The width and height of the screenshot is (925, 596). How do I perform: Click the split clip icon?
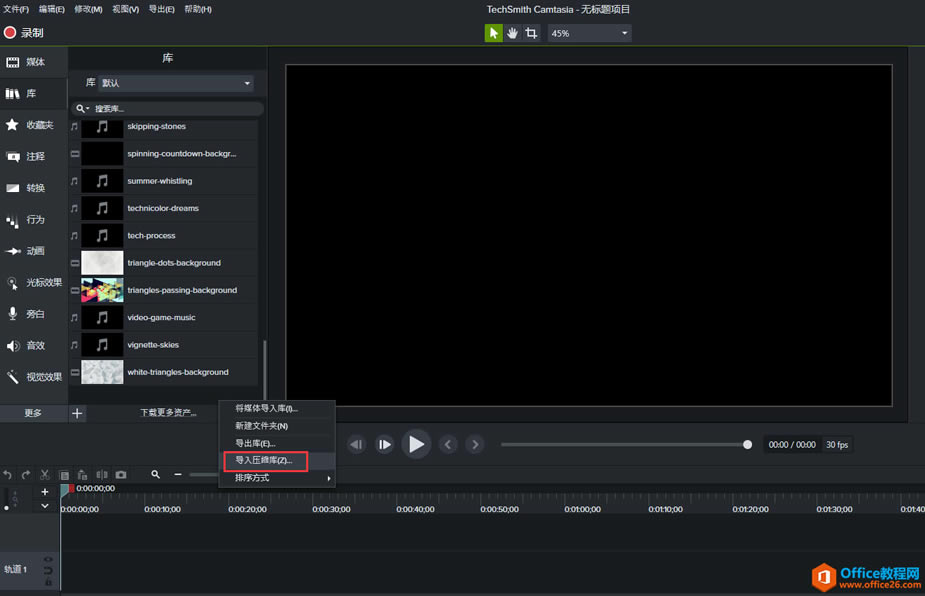102,474
